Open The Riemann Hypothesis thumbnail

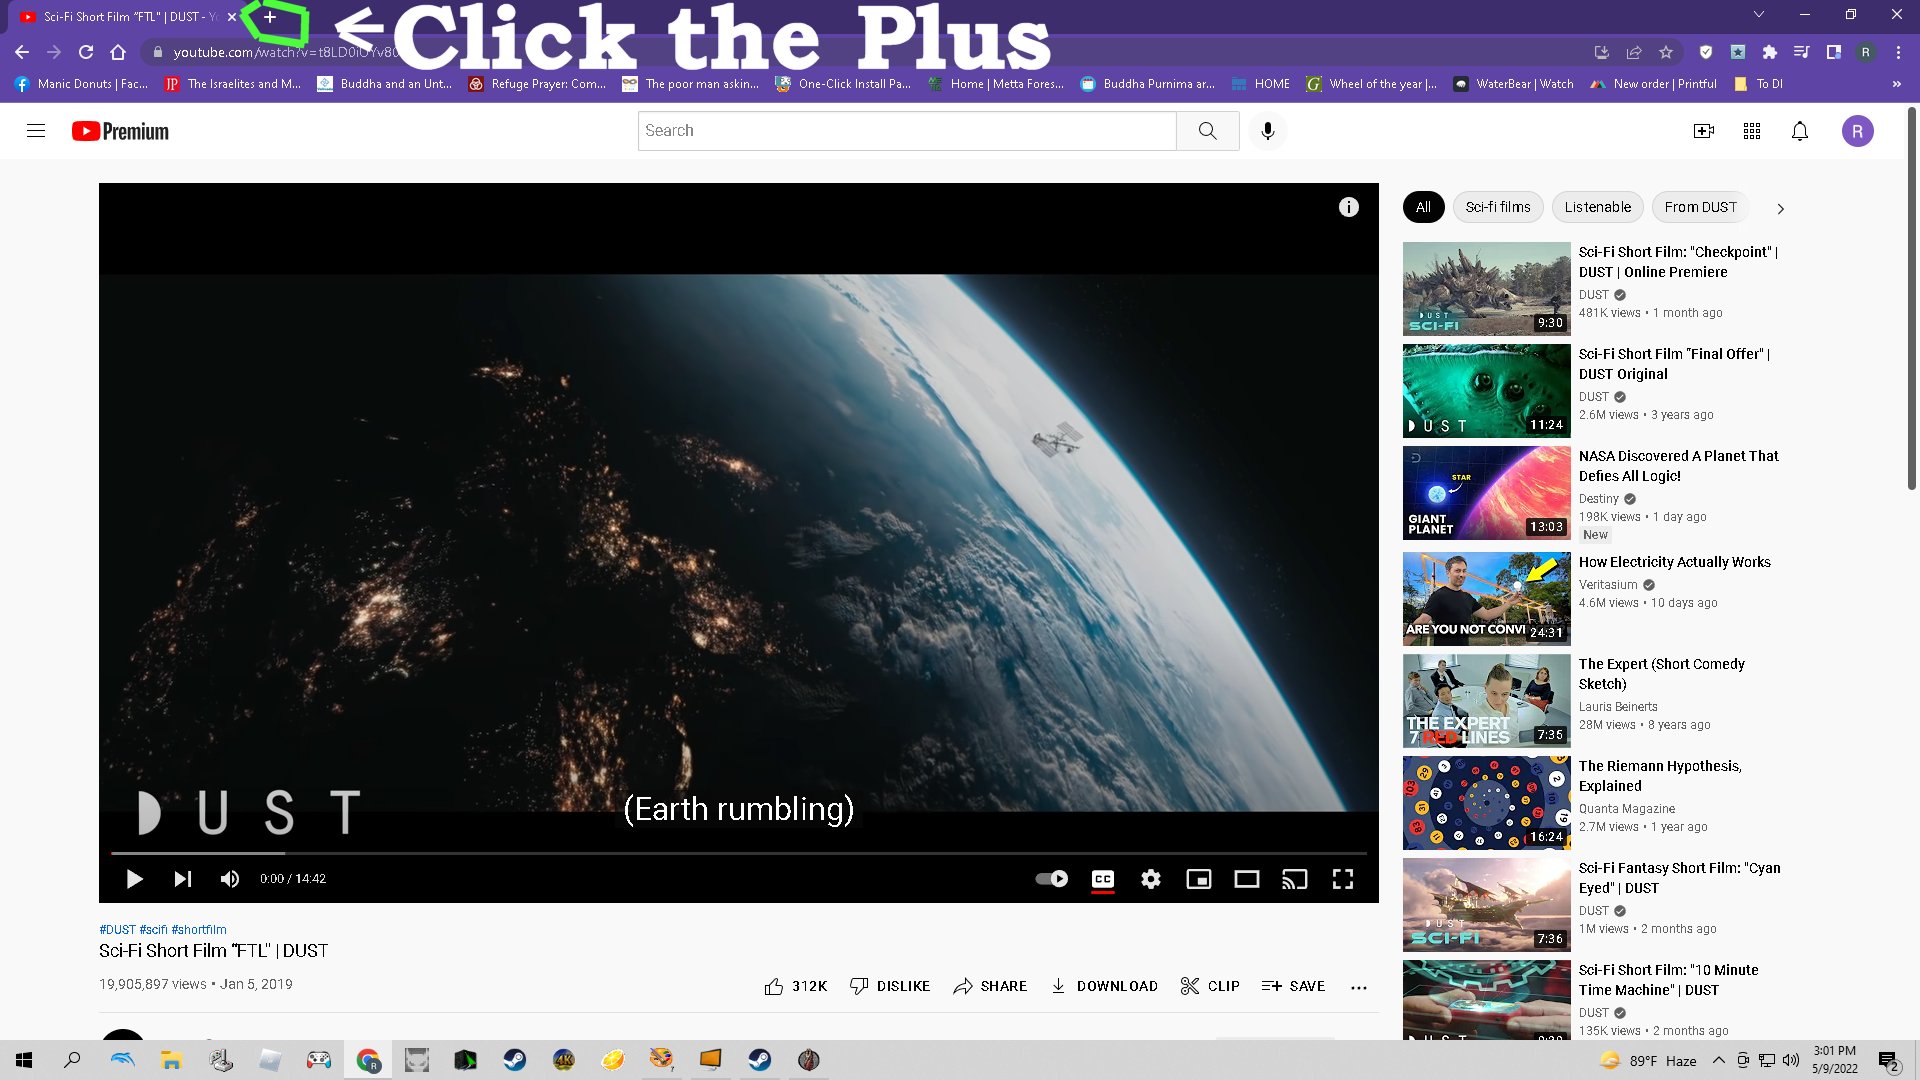(x=1486, y=803)
